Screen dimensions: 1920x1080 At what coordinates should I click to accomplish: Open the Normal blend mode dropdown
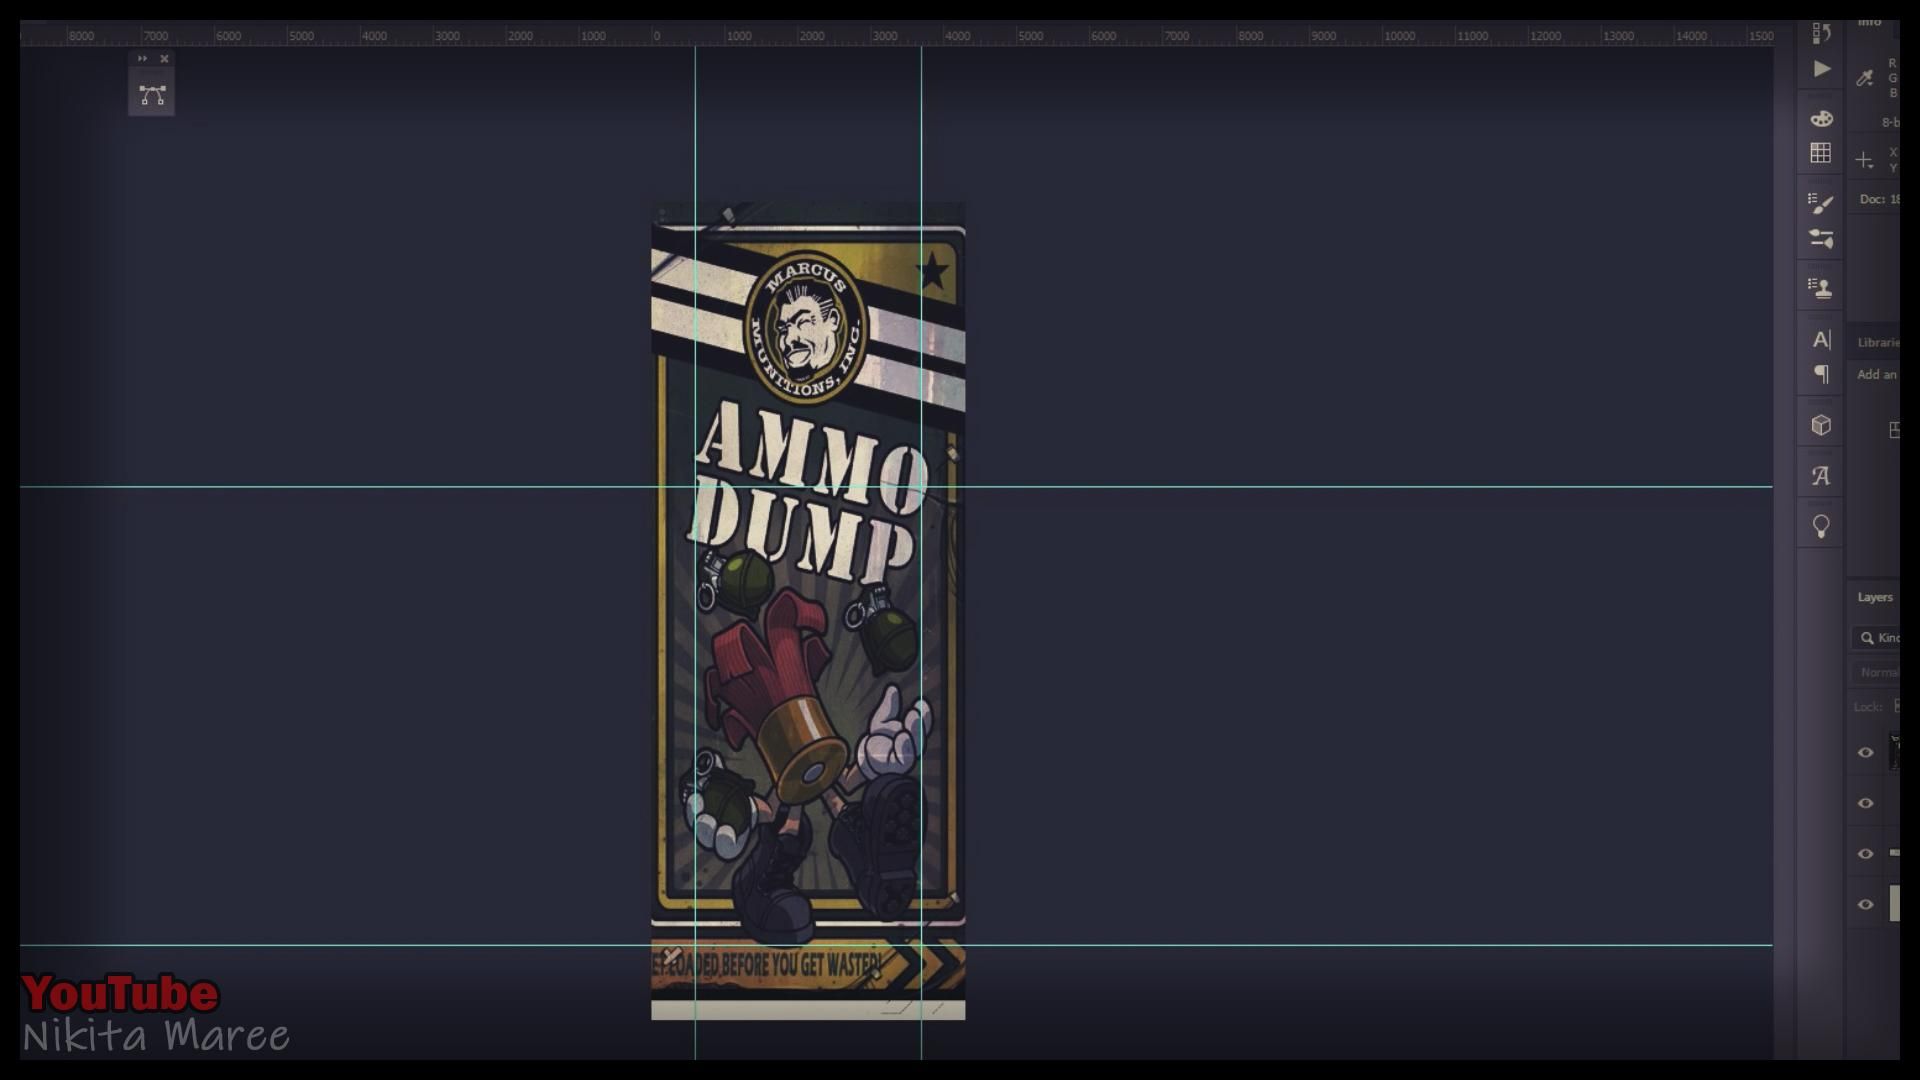click(1877, 672)
